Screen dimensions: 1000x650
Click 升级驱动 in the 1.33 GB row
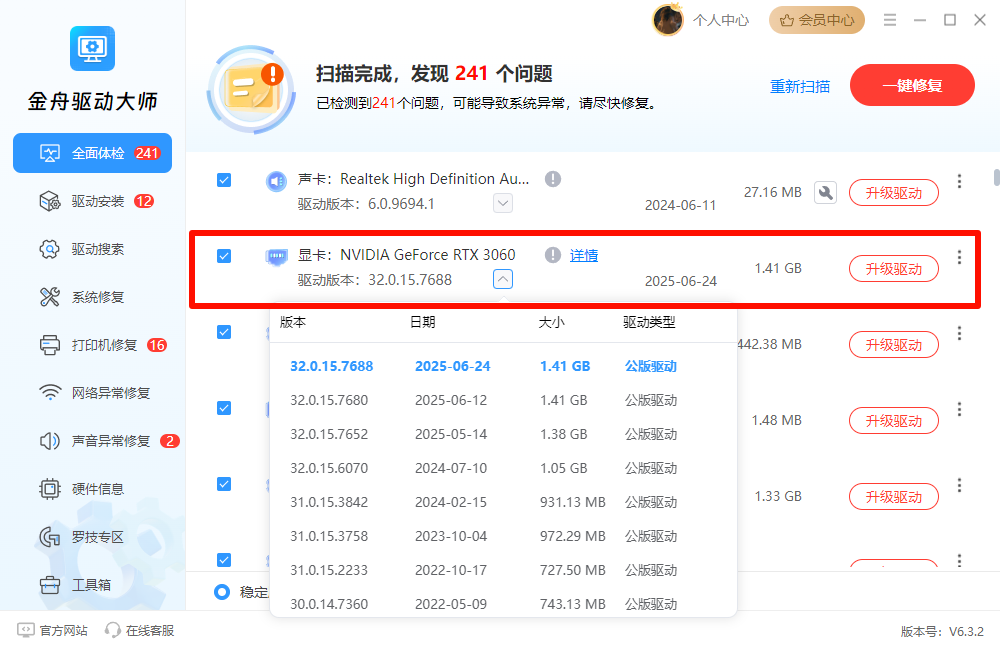pyautogui.click(x=893, y=496)
